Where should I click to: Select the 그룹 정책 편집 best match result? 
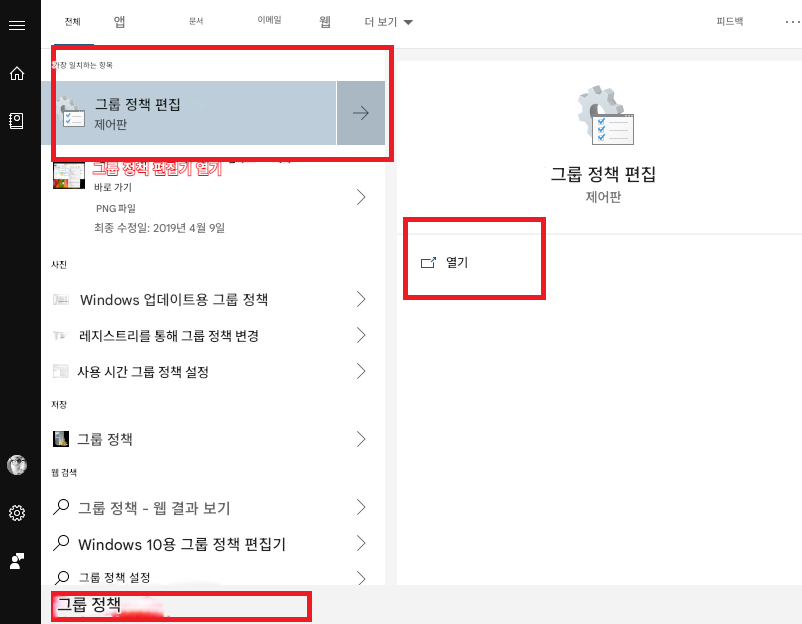point(188,113)
